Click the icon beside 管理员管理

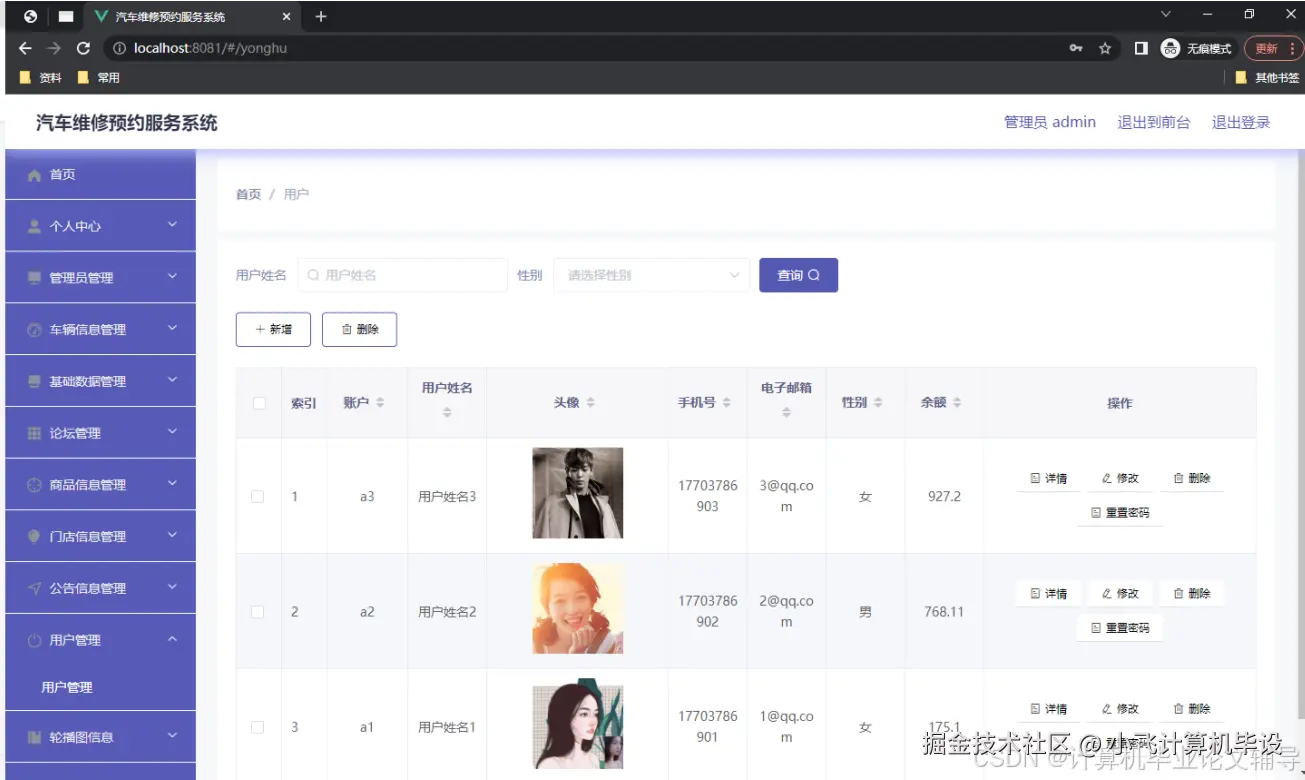[x=34, y=278]
